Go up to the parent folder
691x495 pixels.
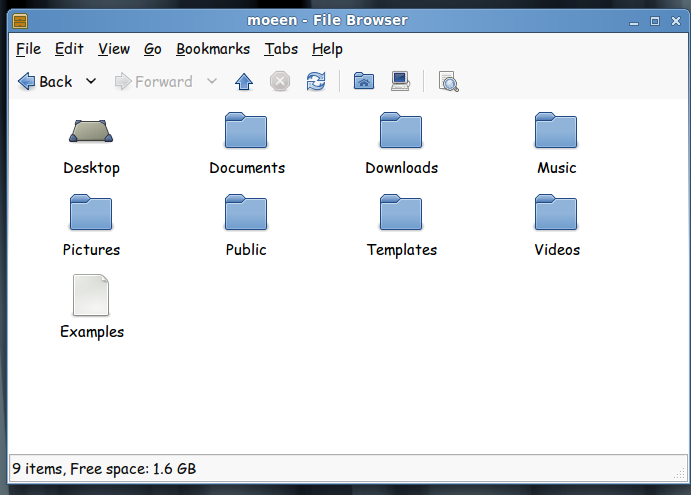[244, 82]
